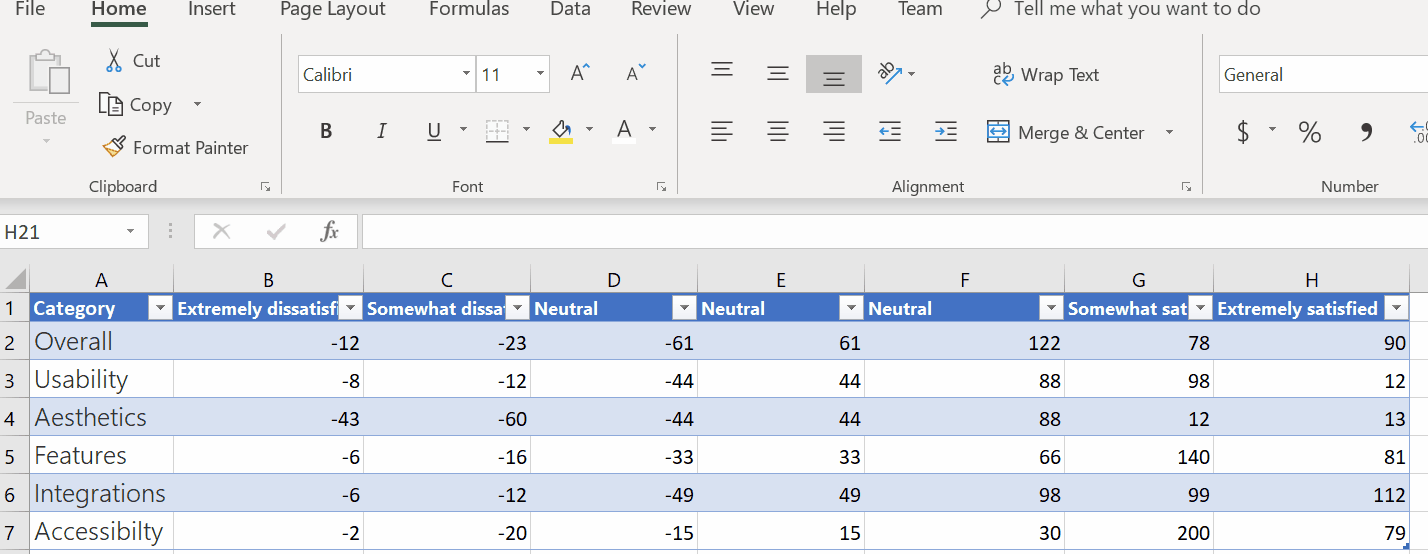Switch to the Data tab
This screenshot has height=554, width=1428.
[x=570, y=9]
